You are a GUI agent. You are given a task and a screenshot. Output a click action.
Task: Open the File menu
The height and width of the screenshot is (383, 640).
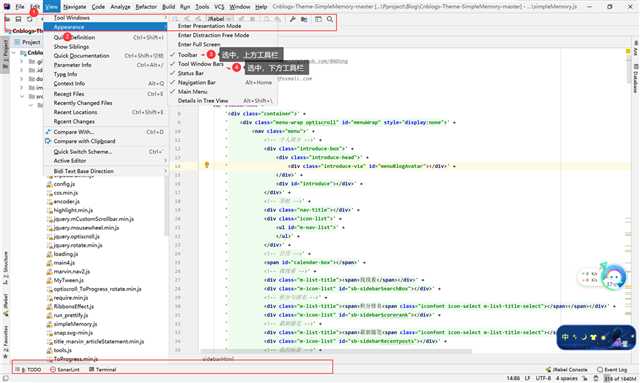pyautogui.click(x=20, y=7)
